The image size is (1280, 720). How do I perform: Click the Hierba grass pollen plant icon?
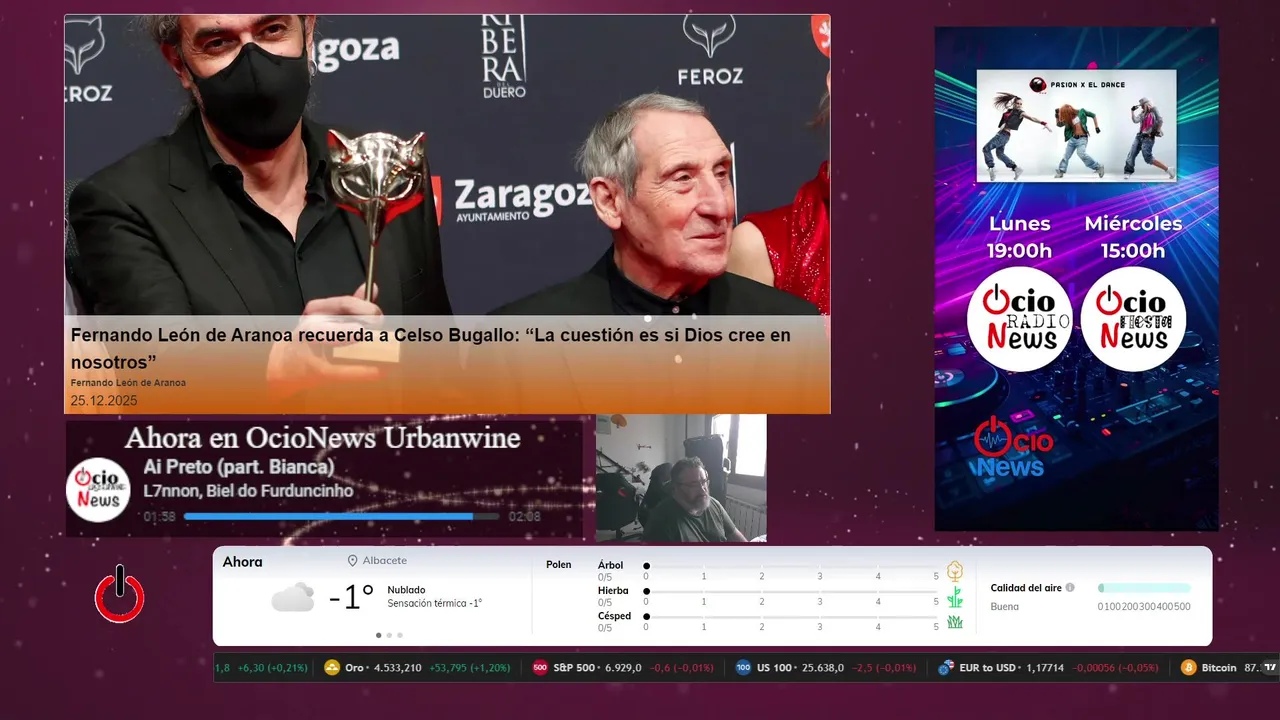click(x=954, y=597)
